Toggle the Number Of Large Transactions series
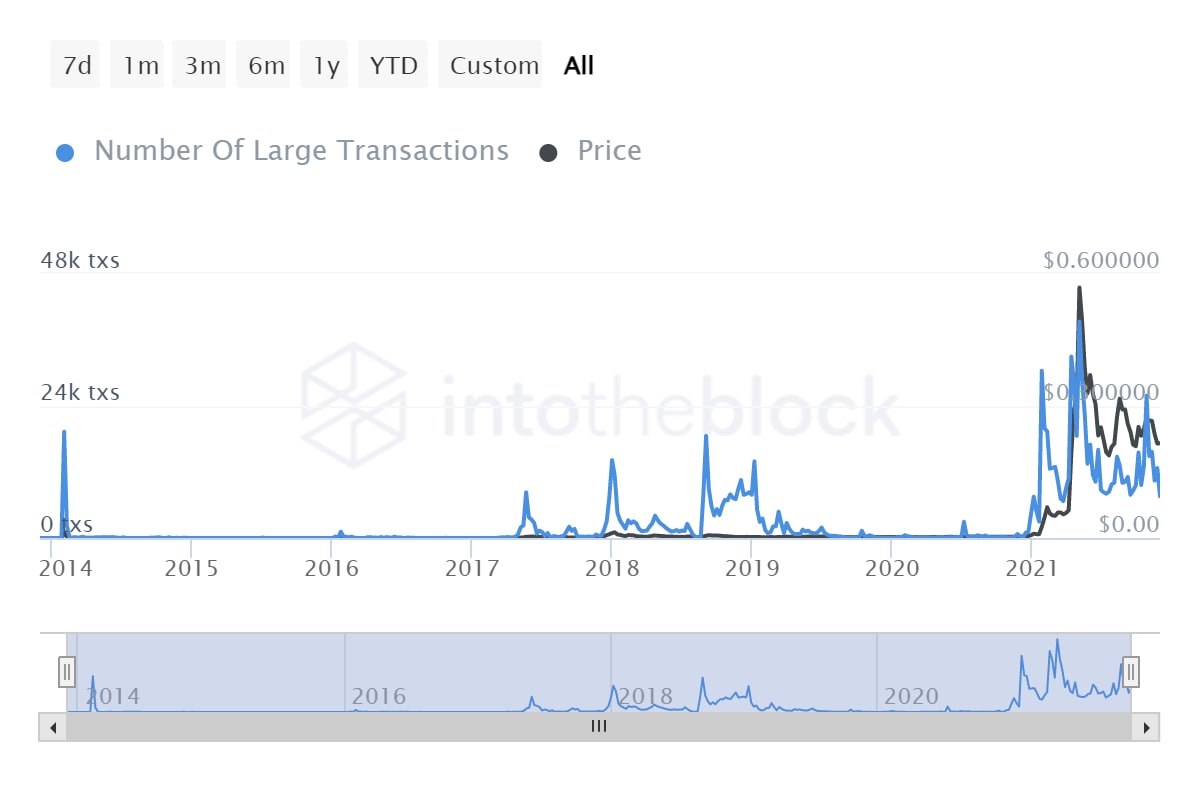1200x800 pixels. pyautogui.click(x=300, y=150)
